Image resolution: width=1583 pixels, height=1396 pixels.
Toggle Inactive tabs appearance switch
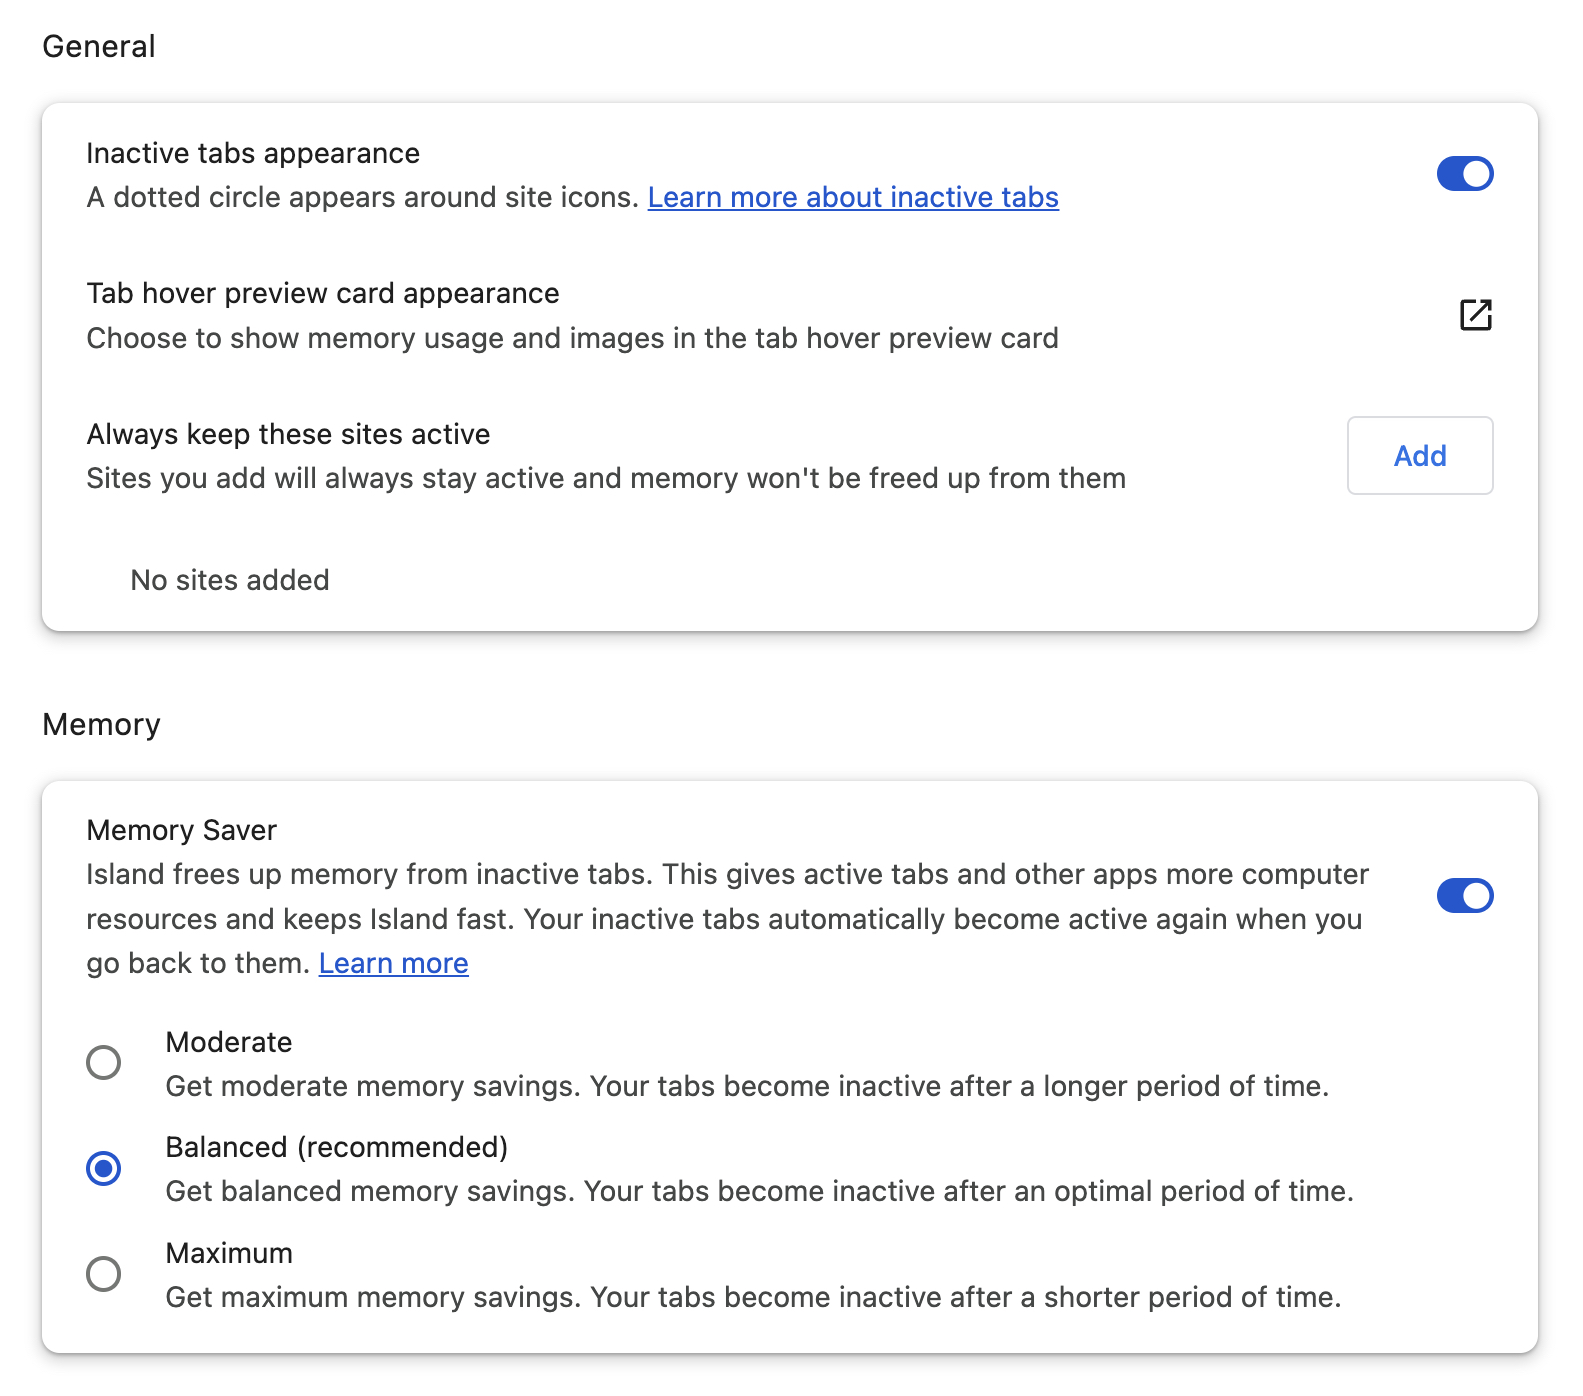(1465, 174)
